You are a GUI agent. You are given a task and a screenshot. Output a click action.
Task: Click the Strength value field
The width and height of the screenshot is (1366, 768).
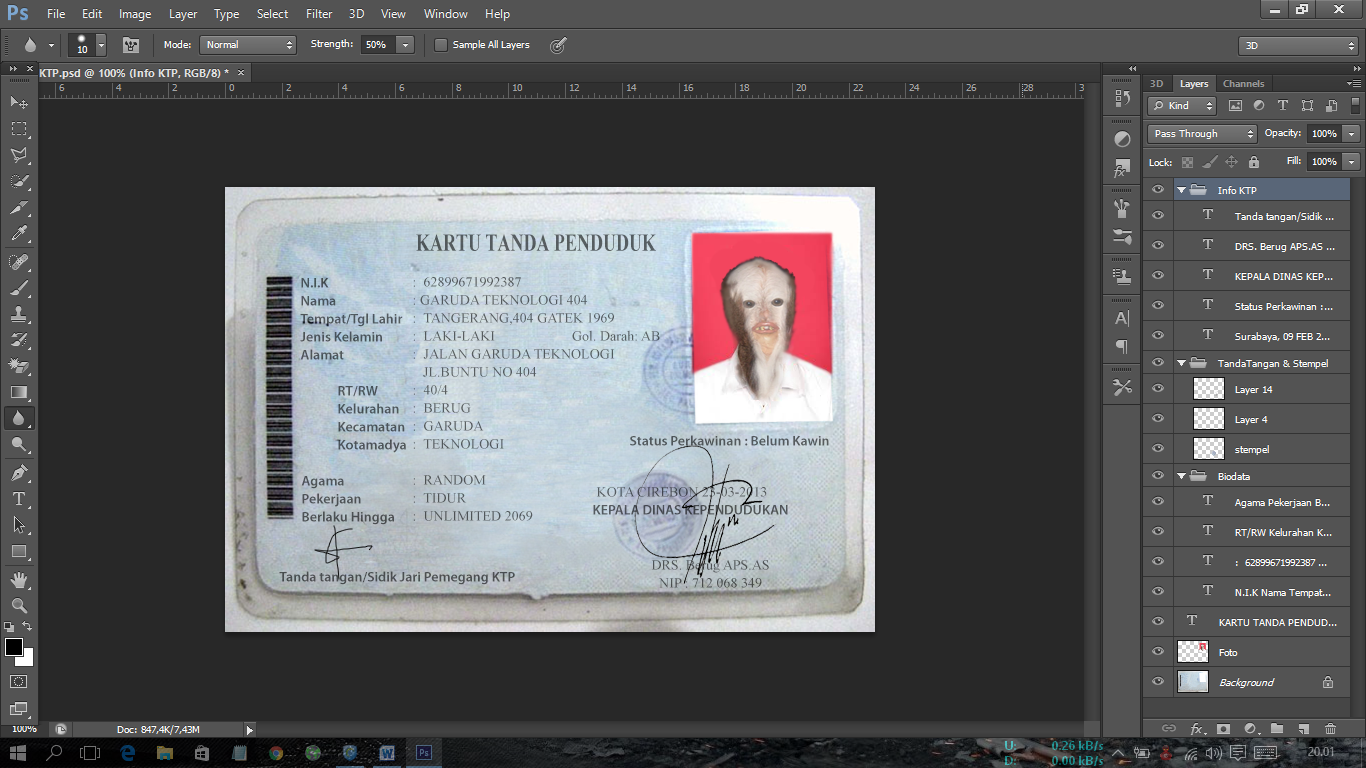pyautogui.click(x=377, y=45)
